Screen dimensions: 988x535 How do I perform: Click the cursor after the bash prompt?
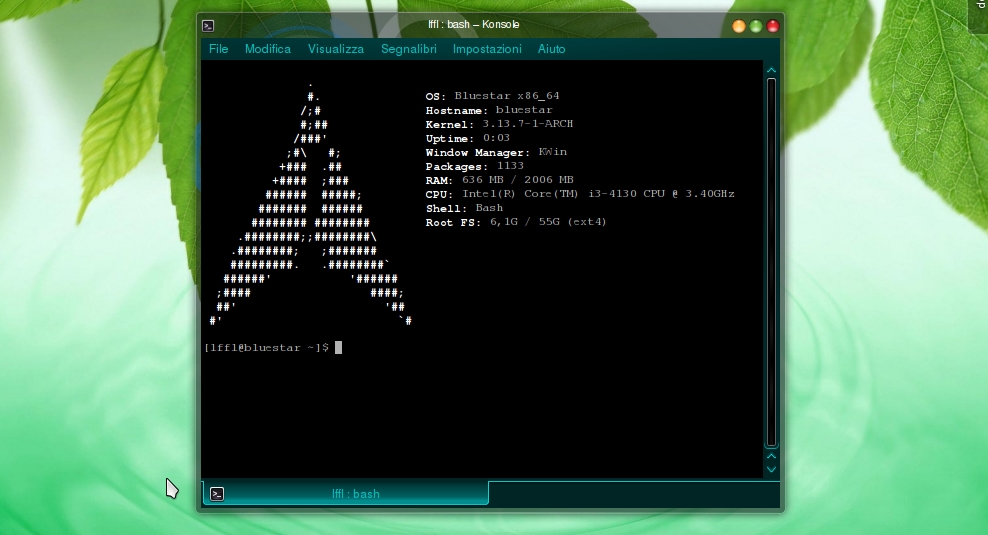339,347
